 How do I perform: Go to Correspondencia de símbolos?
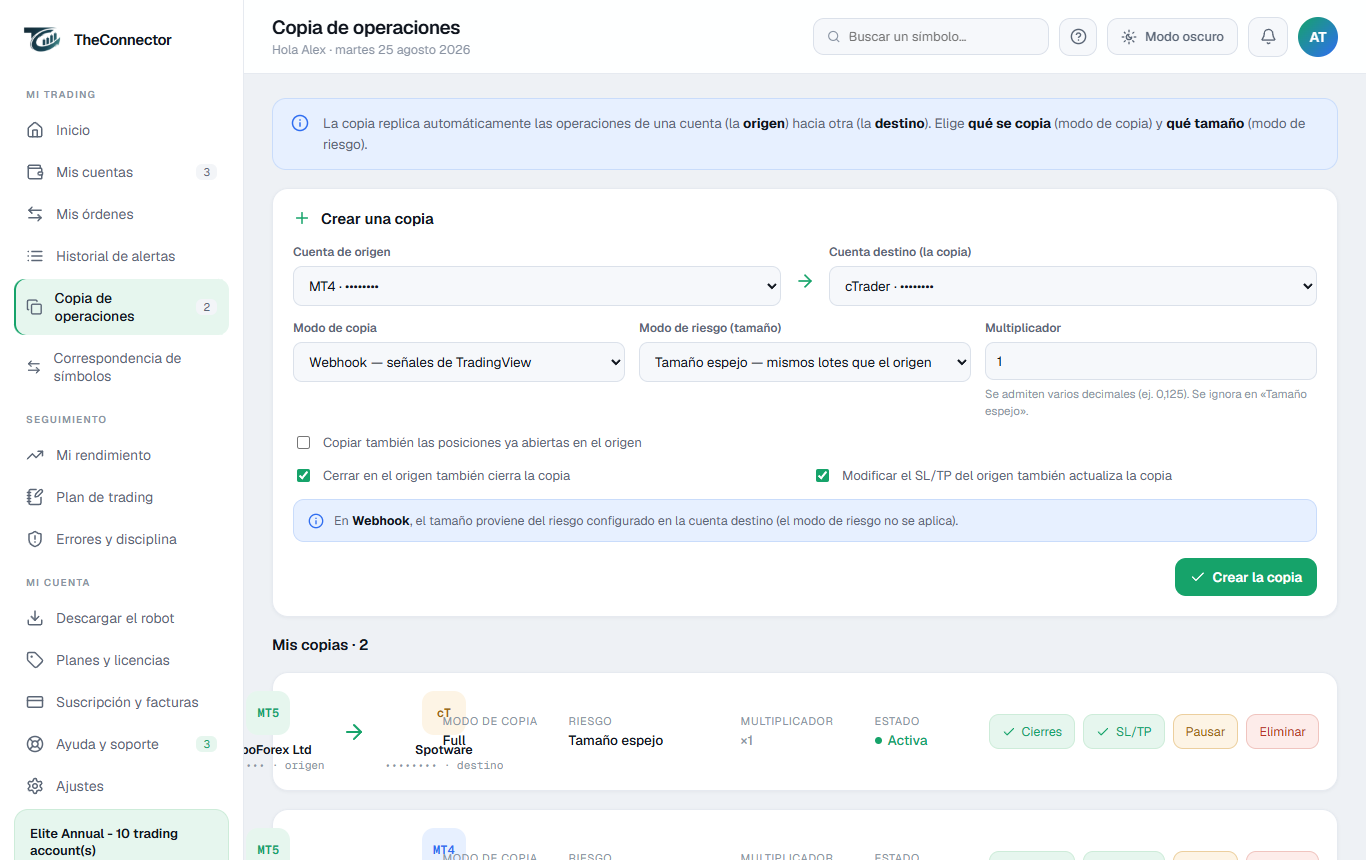(121, 367)
